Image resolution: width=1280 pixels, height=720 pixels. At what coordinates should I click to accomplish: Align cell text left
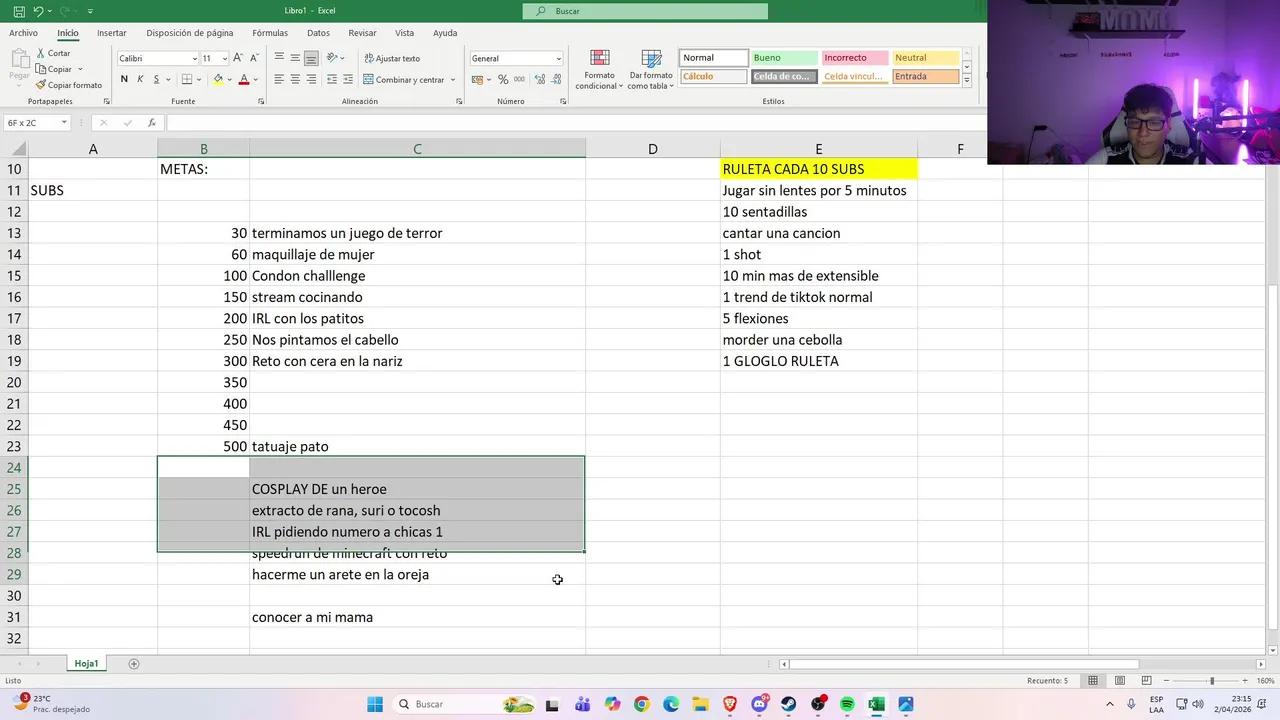pyautogui.click(x=279, y=79)
